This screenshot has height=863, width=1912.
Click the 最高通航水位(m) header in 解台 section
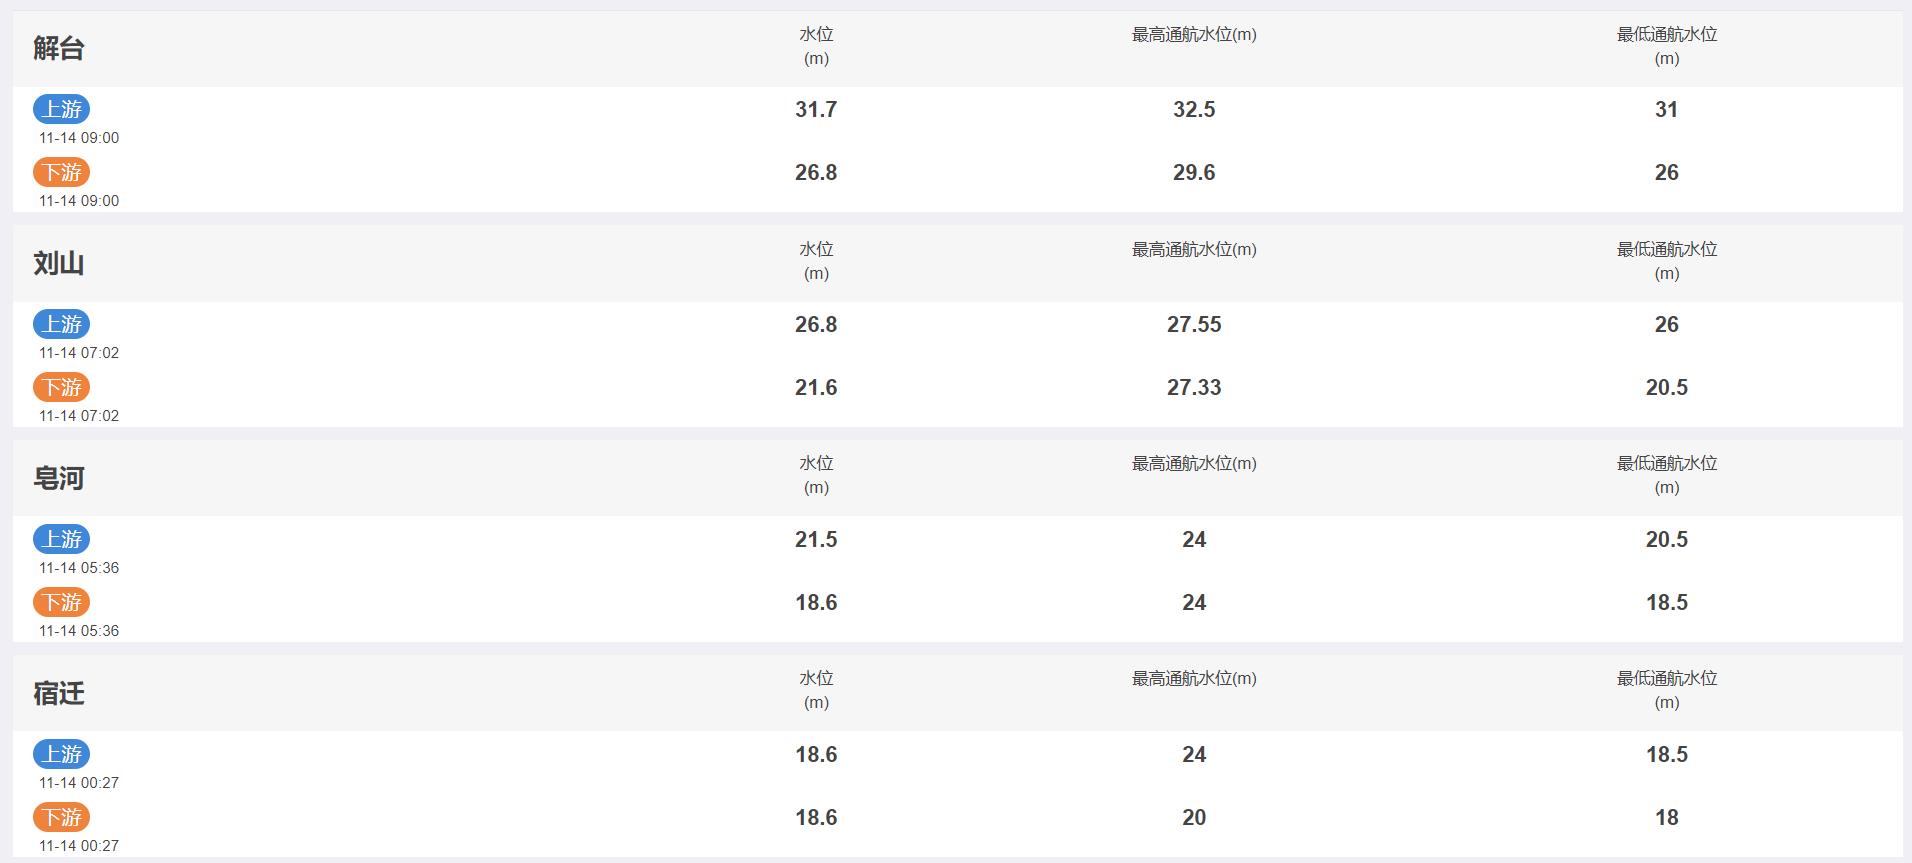(x=1194, y=35)
